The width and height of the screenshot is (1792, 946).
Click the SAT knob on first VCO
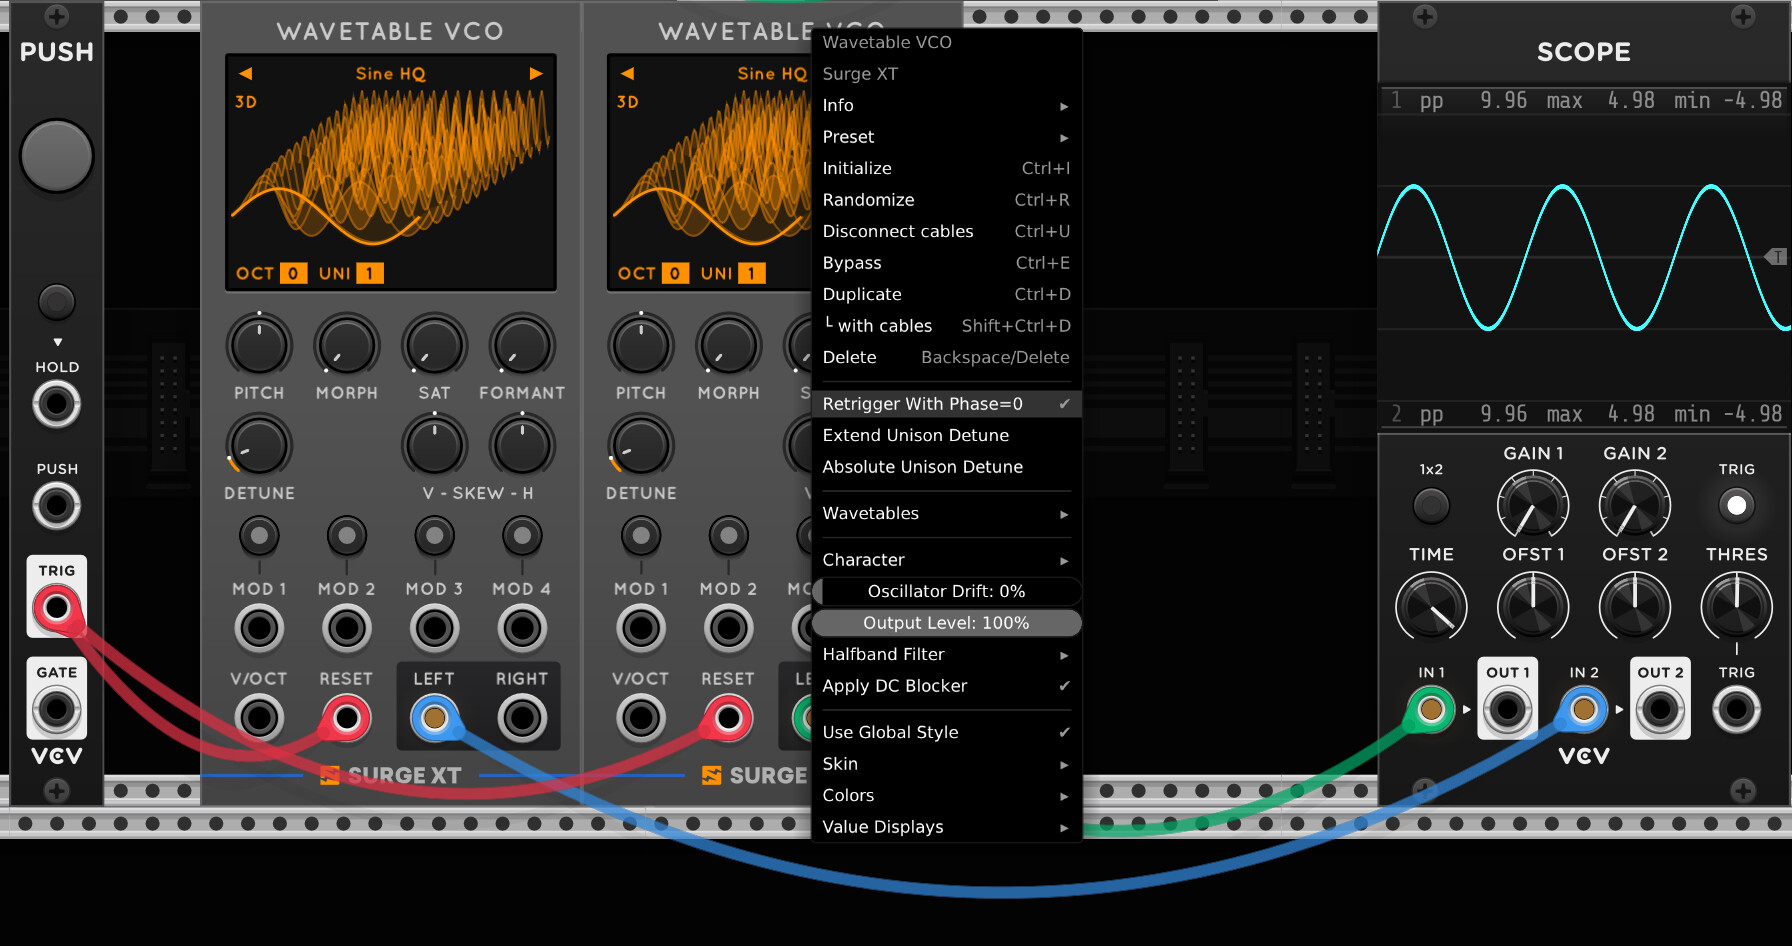434,345
